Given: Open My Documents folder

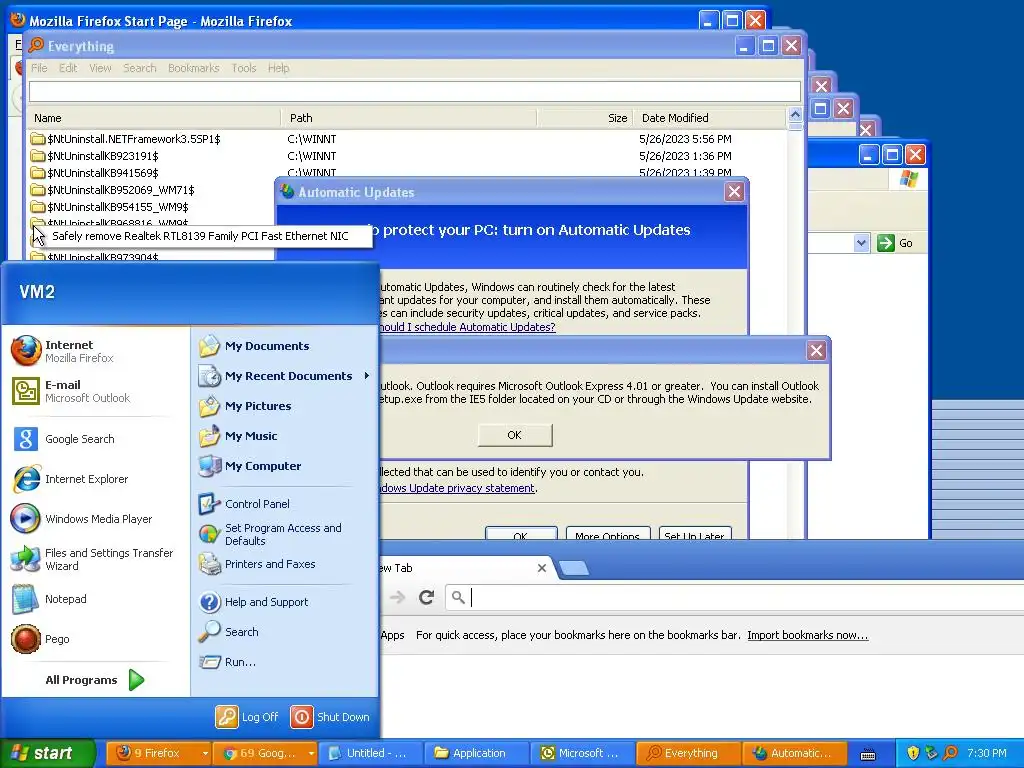Looking at the screenshot, I should coord(253,345).
